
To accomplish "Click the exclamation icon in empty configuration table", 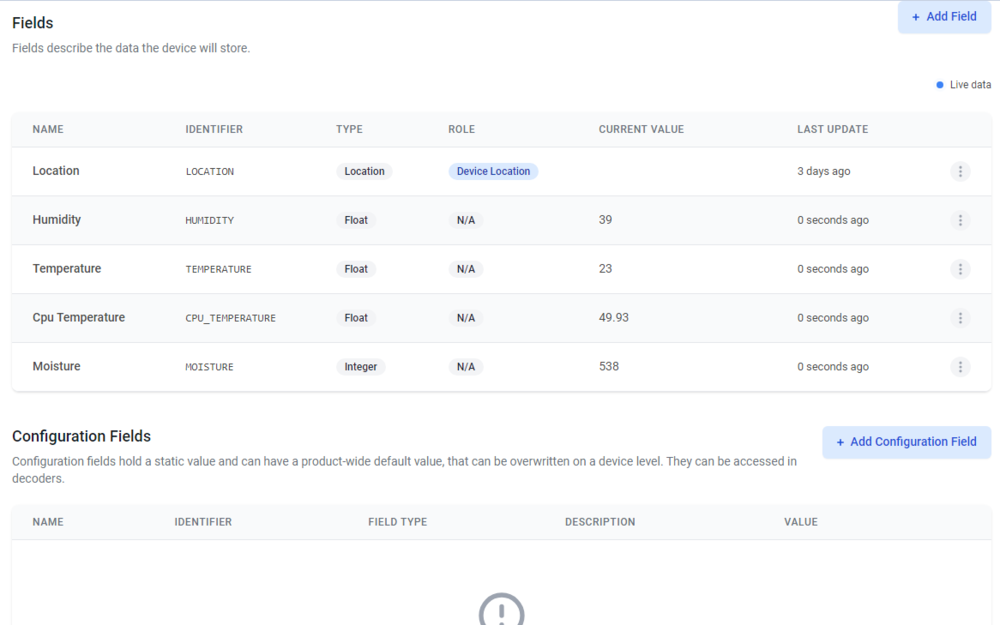I will (501, 610).
